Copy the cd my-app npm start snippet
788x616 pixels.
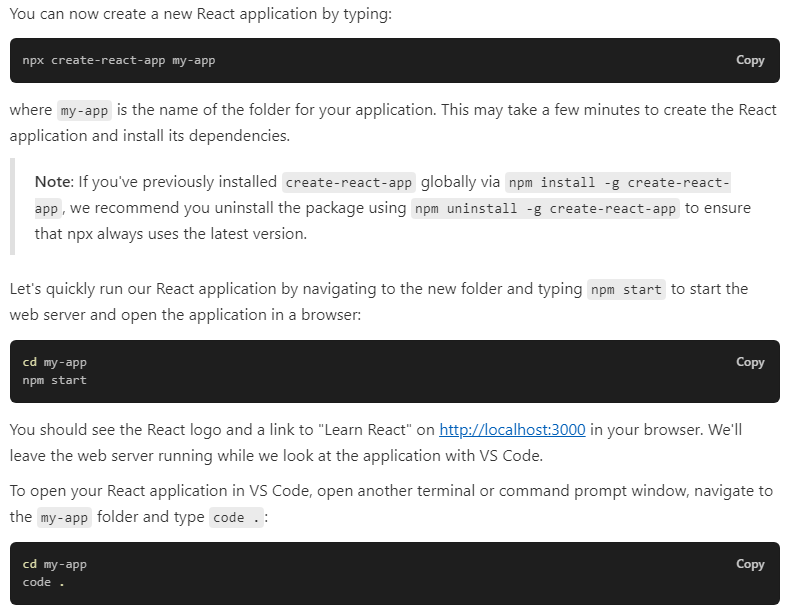[x=750, y=362]
